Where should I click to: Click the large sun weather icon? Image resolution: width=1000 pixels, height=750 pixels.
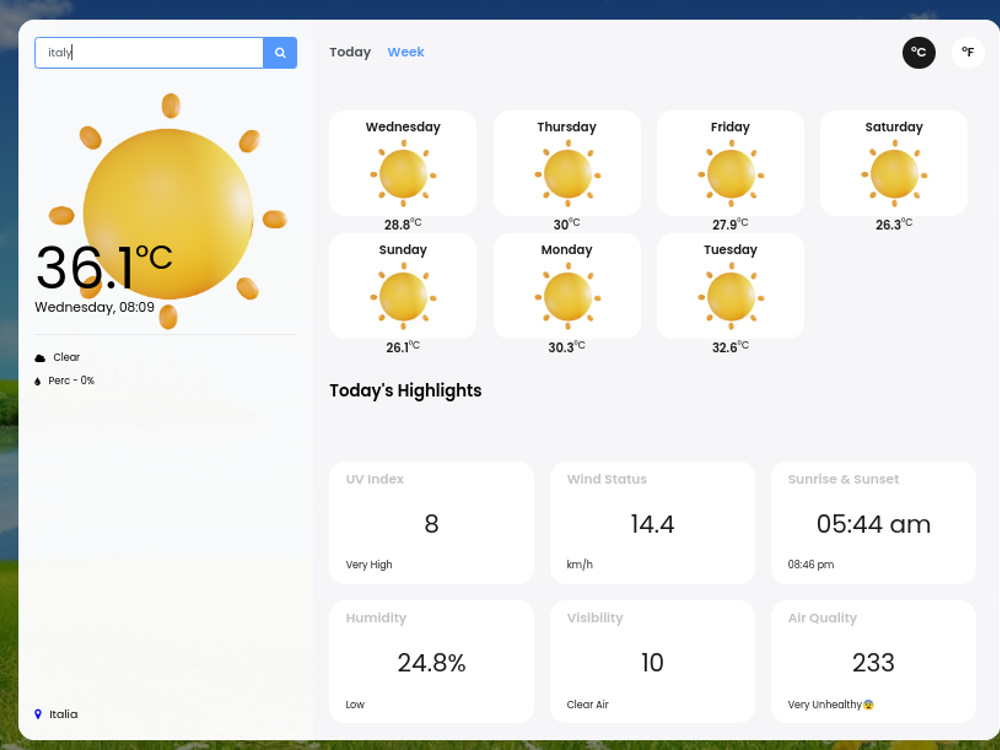pyautogui.click(x=168, y=212)
